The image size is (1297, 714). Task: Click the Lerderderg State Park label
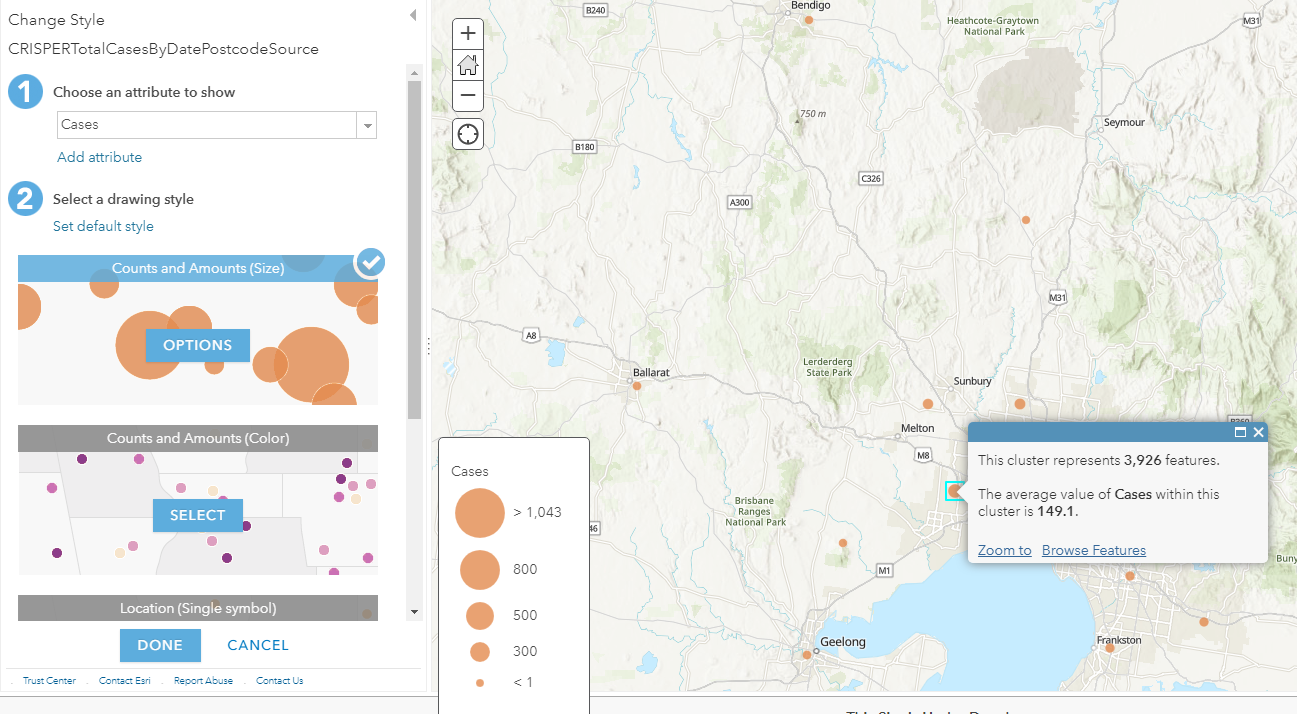click(829, 367)
